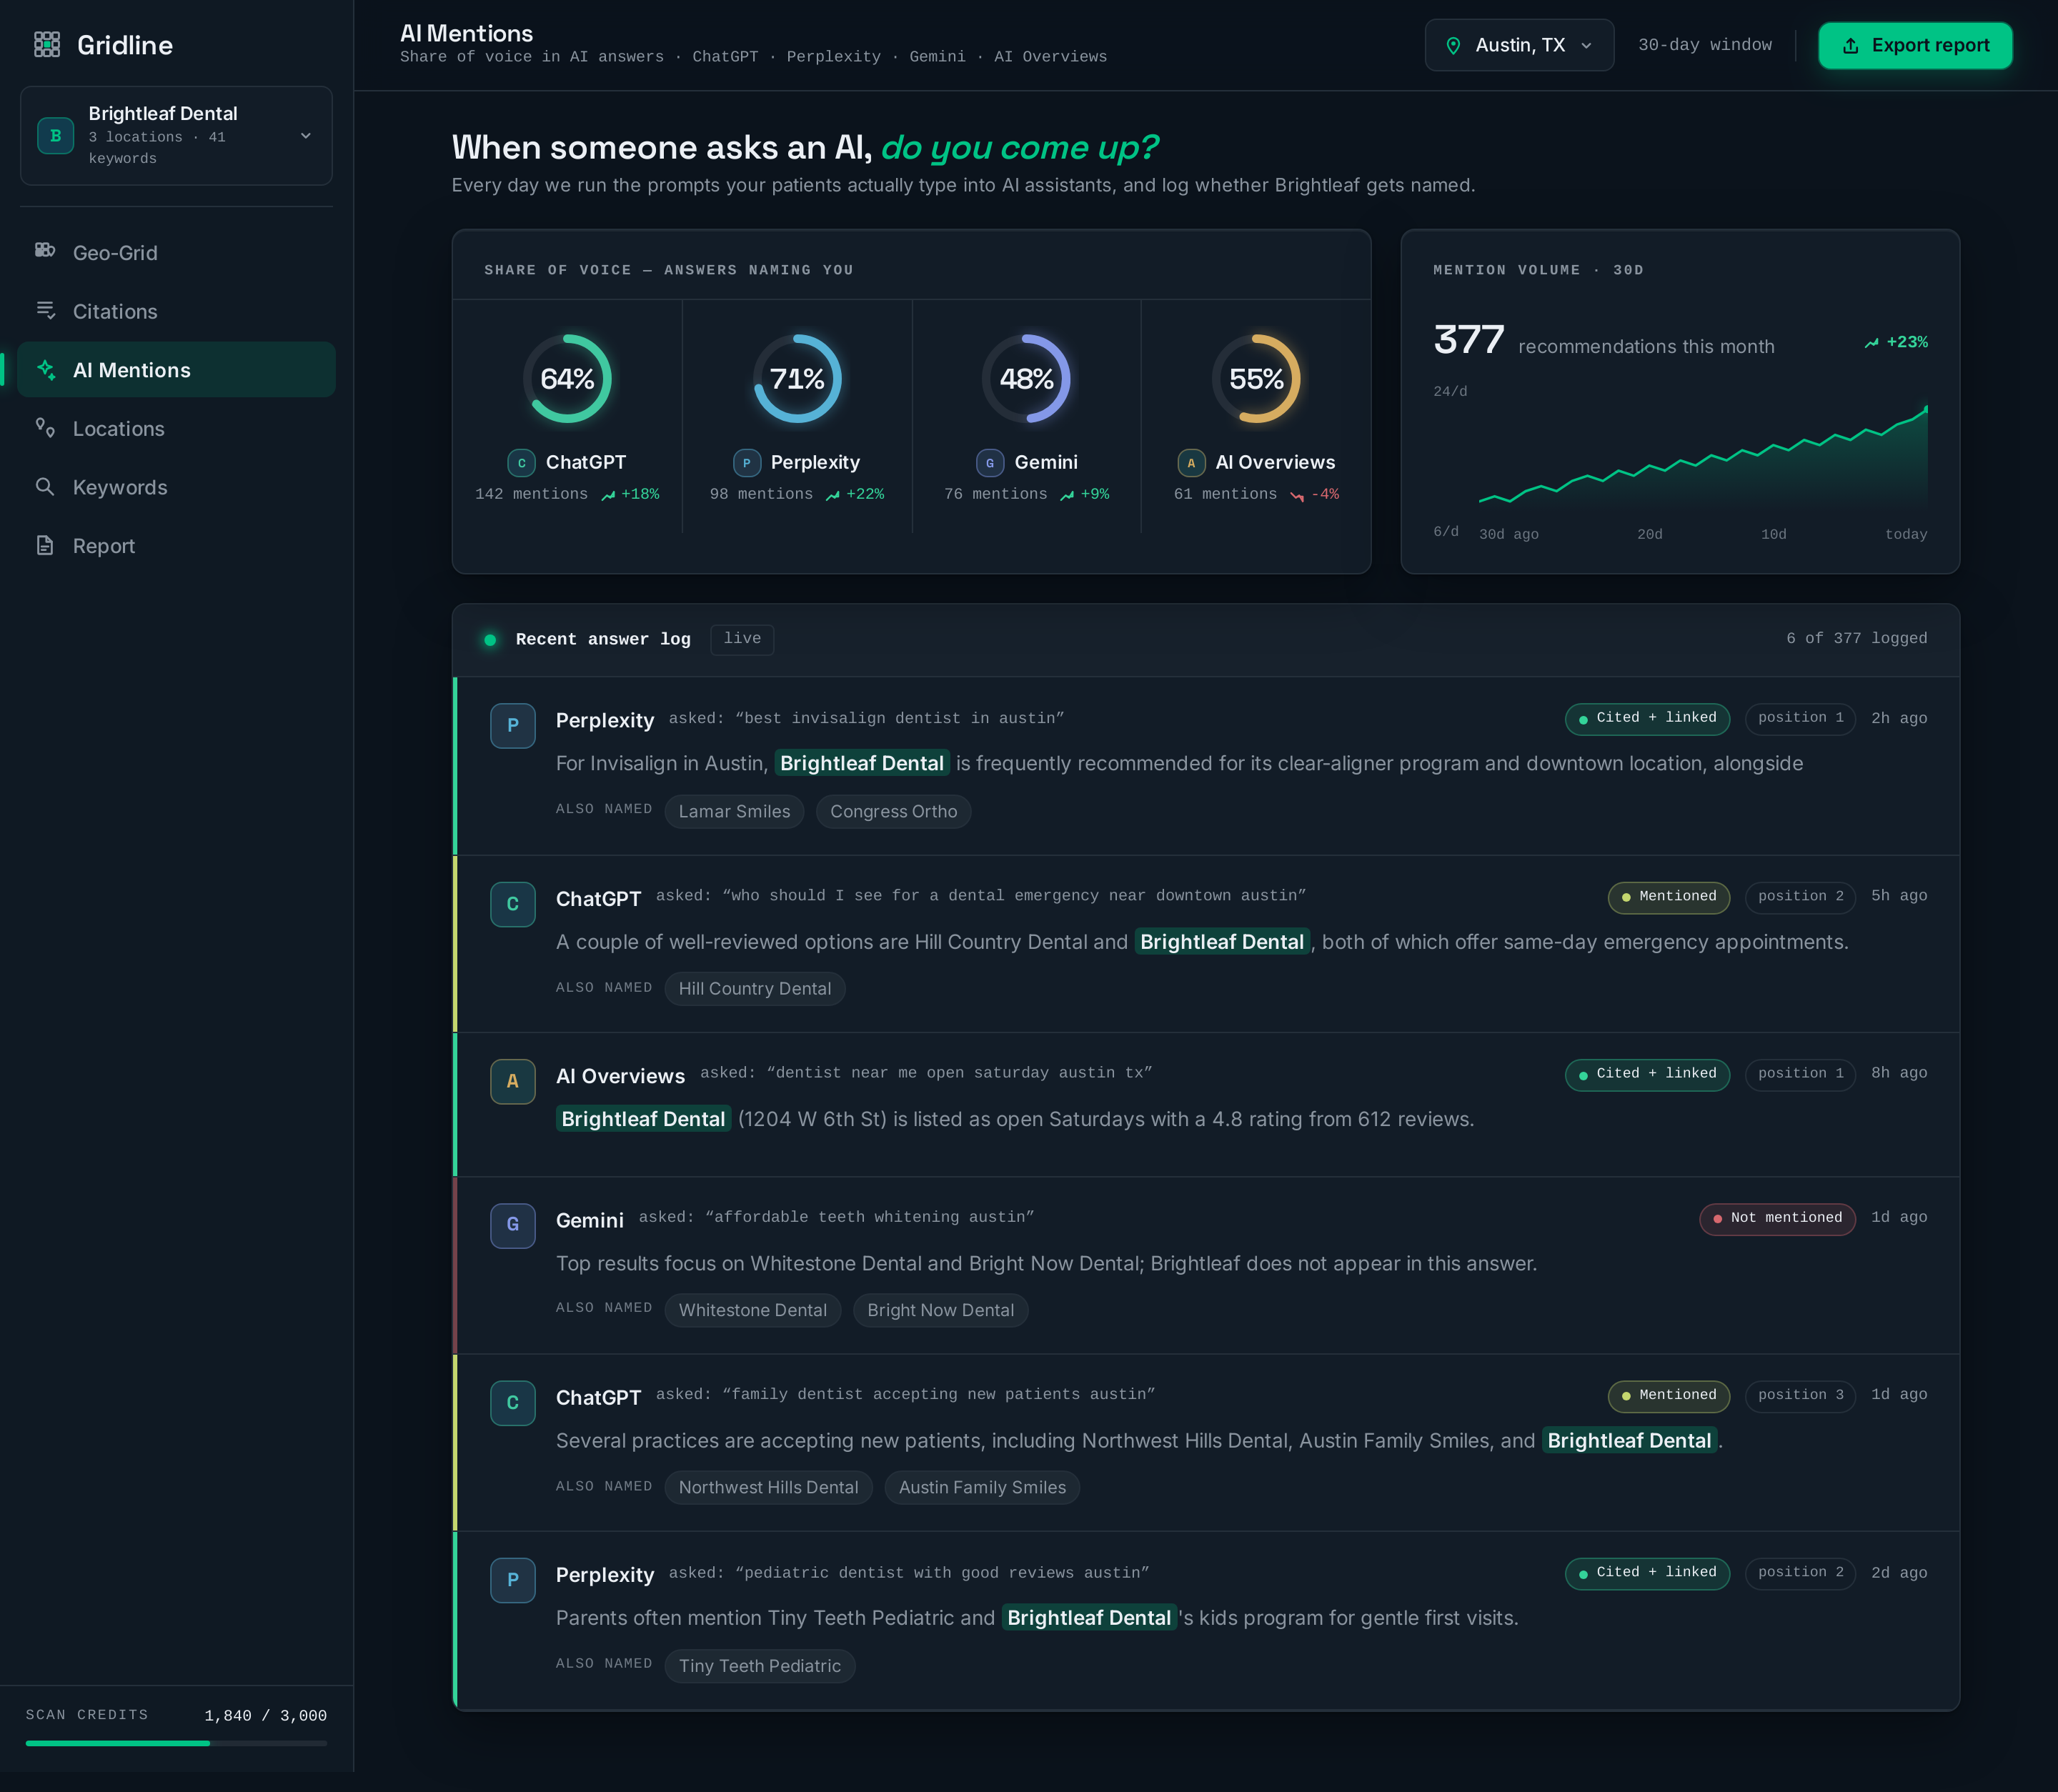
Task: Click the 6 of 377 logged text
Action: click(x=1857, y=638)
